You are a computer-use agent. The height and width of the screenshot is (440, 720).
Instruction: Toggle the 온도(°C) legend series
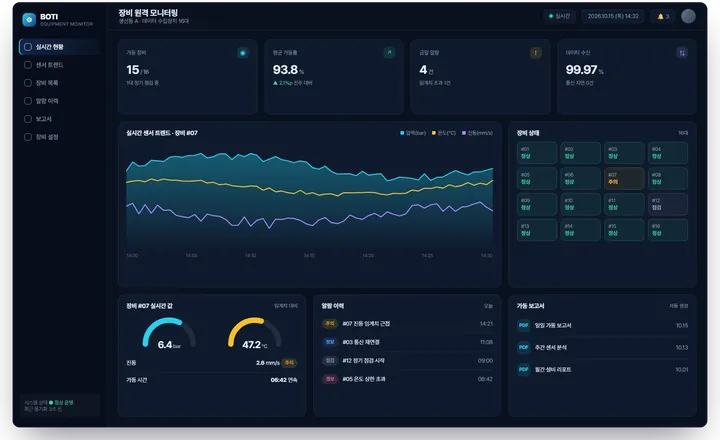tap(444, 133)
